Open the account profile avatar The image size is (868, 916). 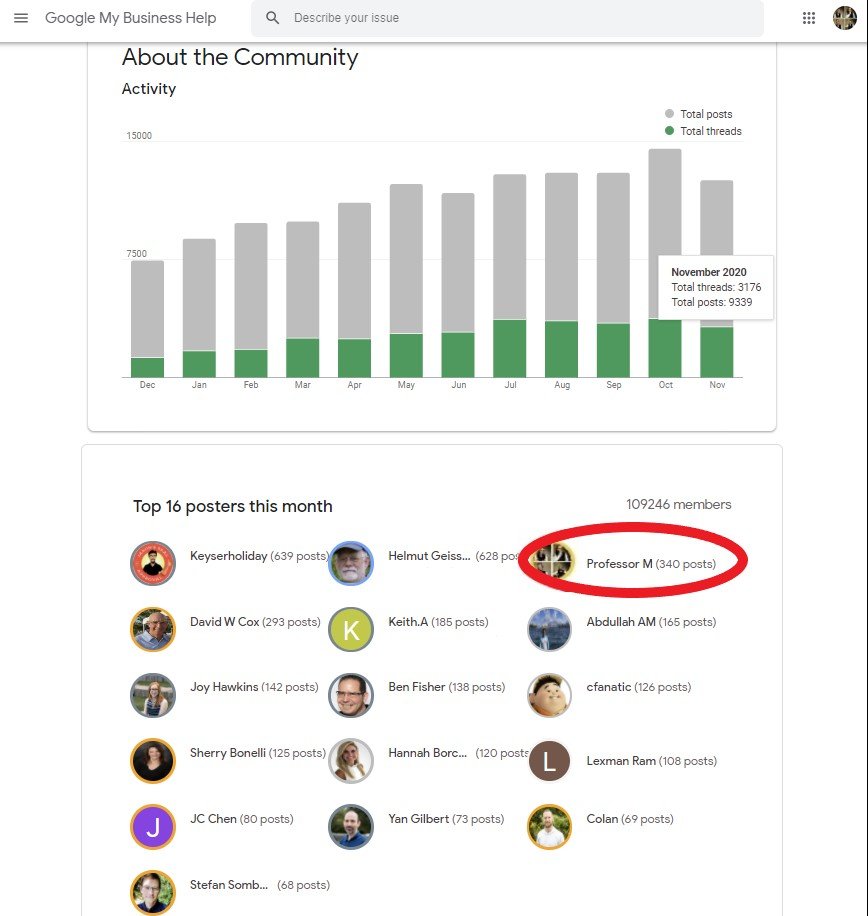point(844,18)
